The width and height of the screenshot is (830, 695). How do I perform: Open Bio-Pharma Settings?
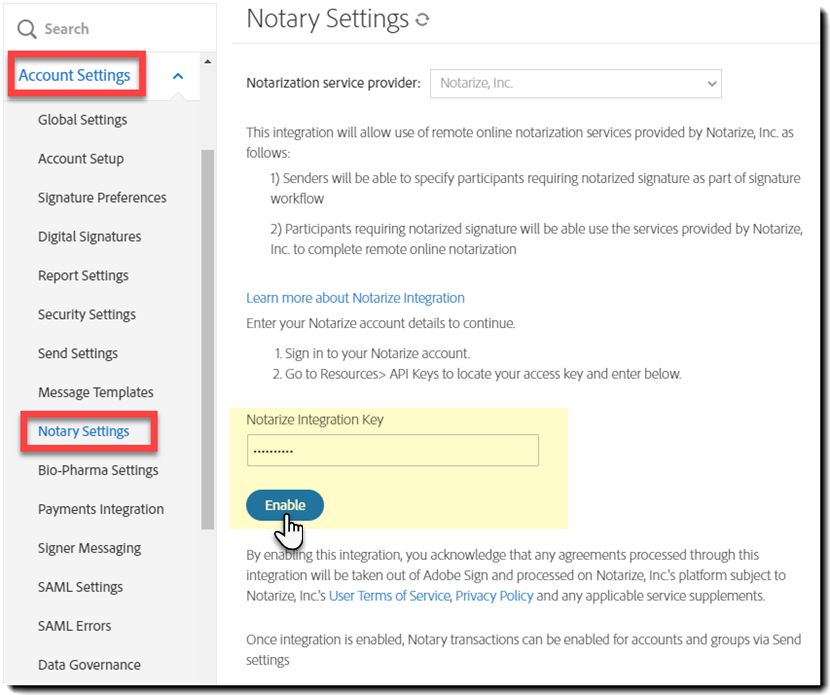point(98,470)
